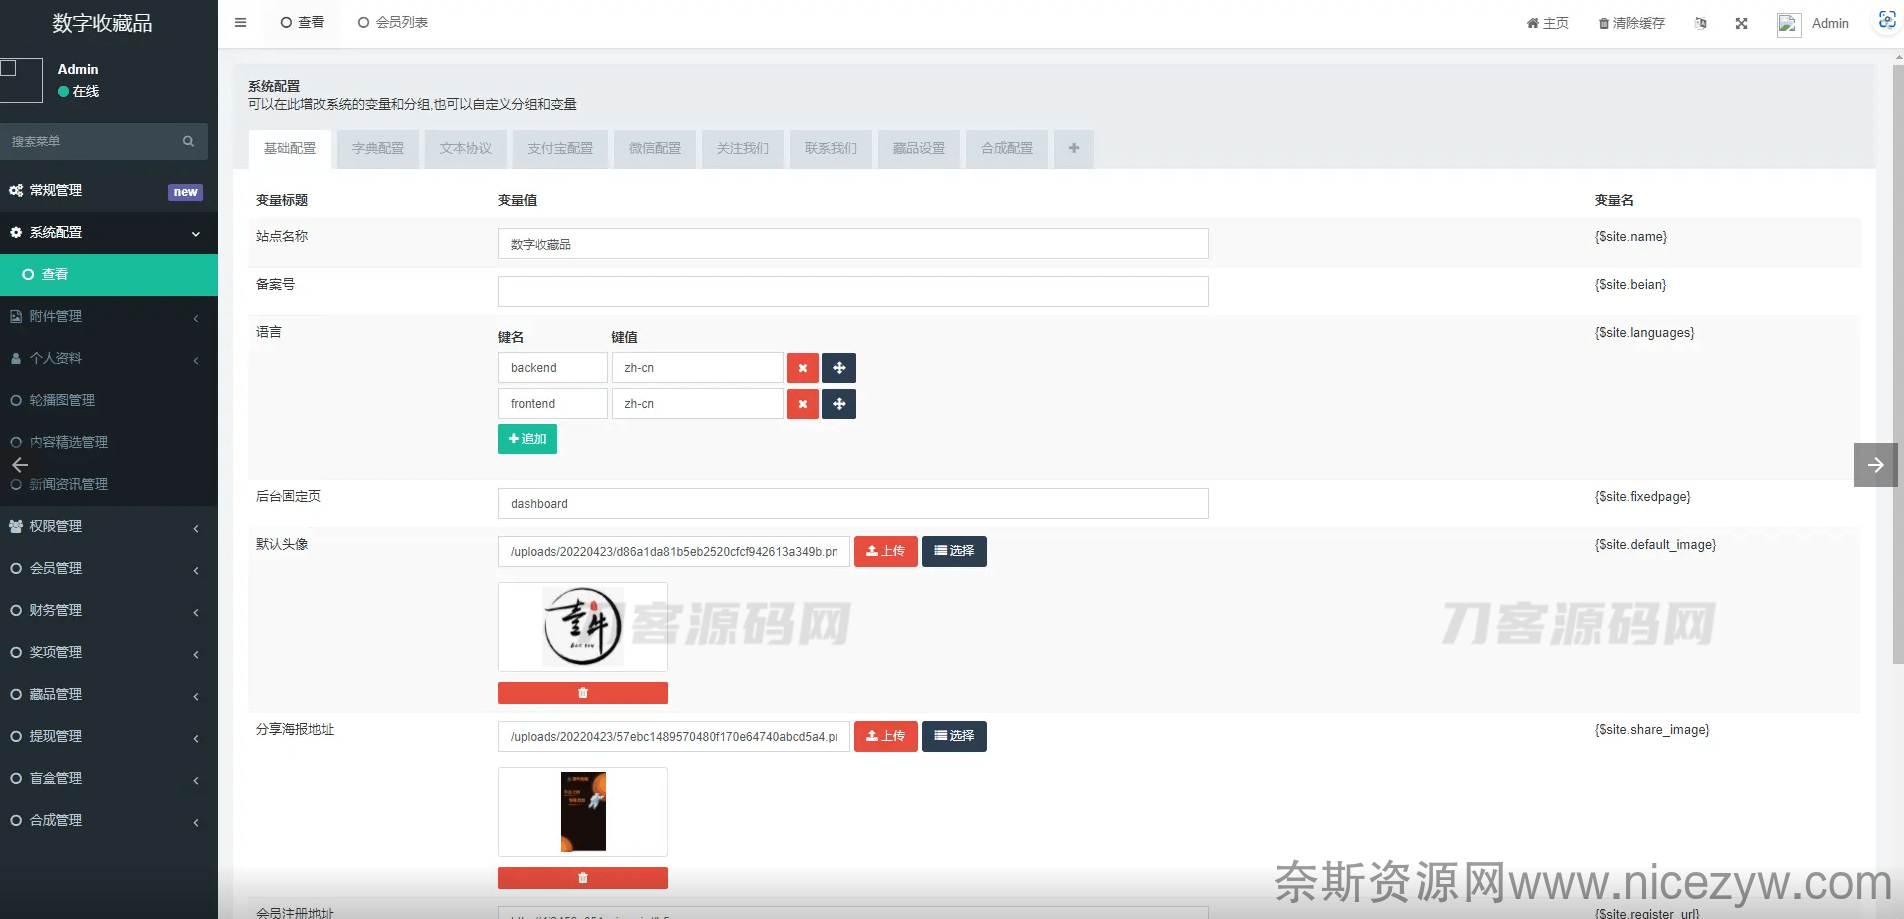Image resolution: width=1904 pixels, height=919 pixels.
Task: Click the screenshot icon at top right corner
Action: [x=1887, y=20]
